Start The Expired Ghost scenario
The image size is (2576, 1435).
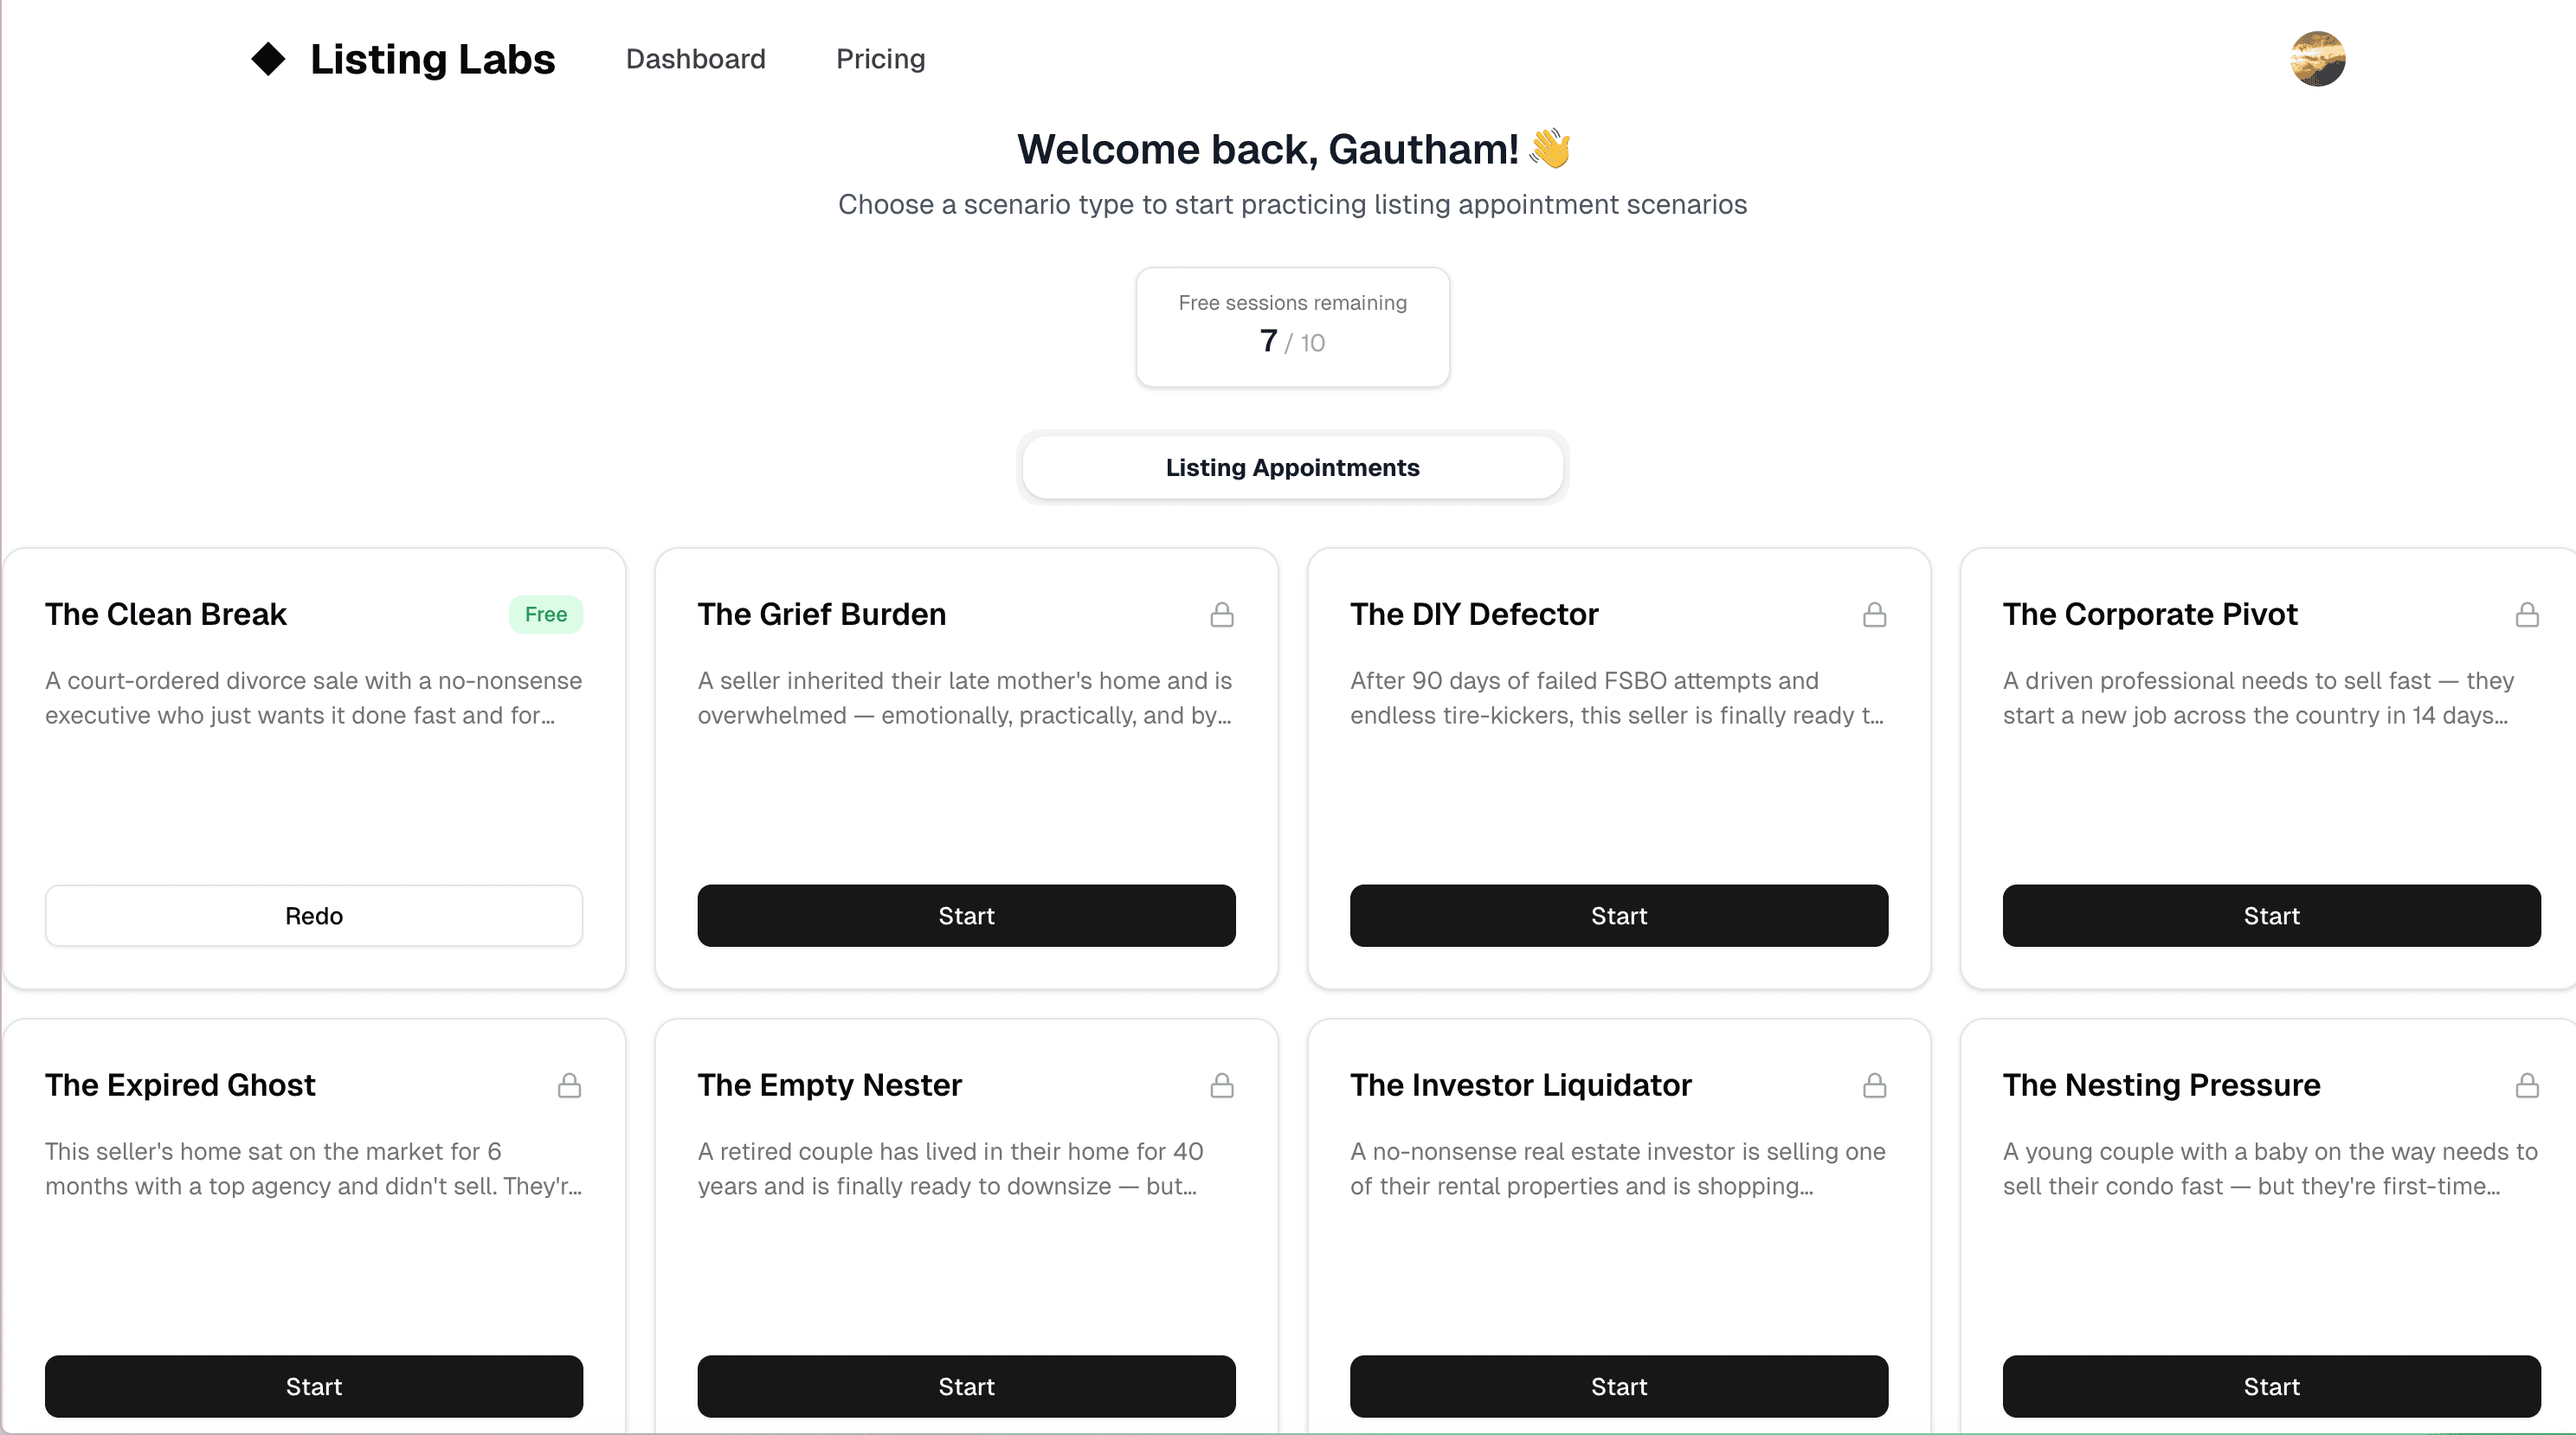(x=314, y=1386)
